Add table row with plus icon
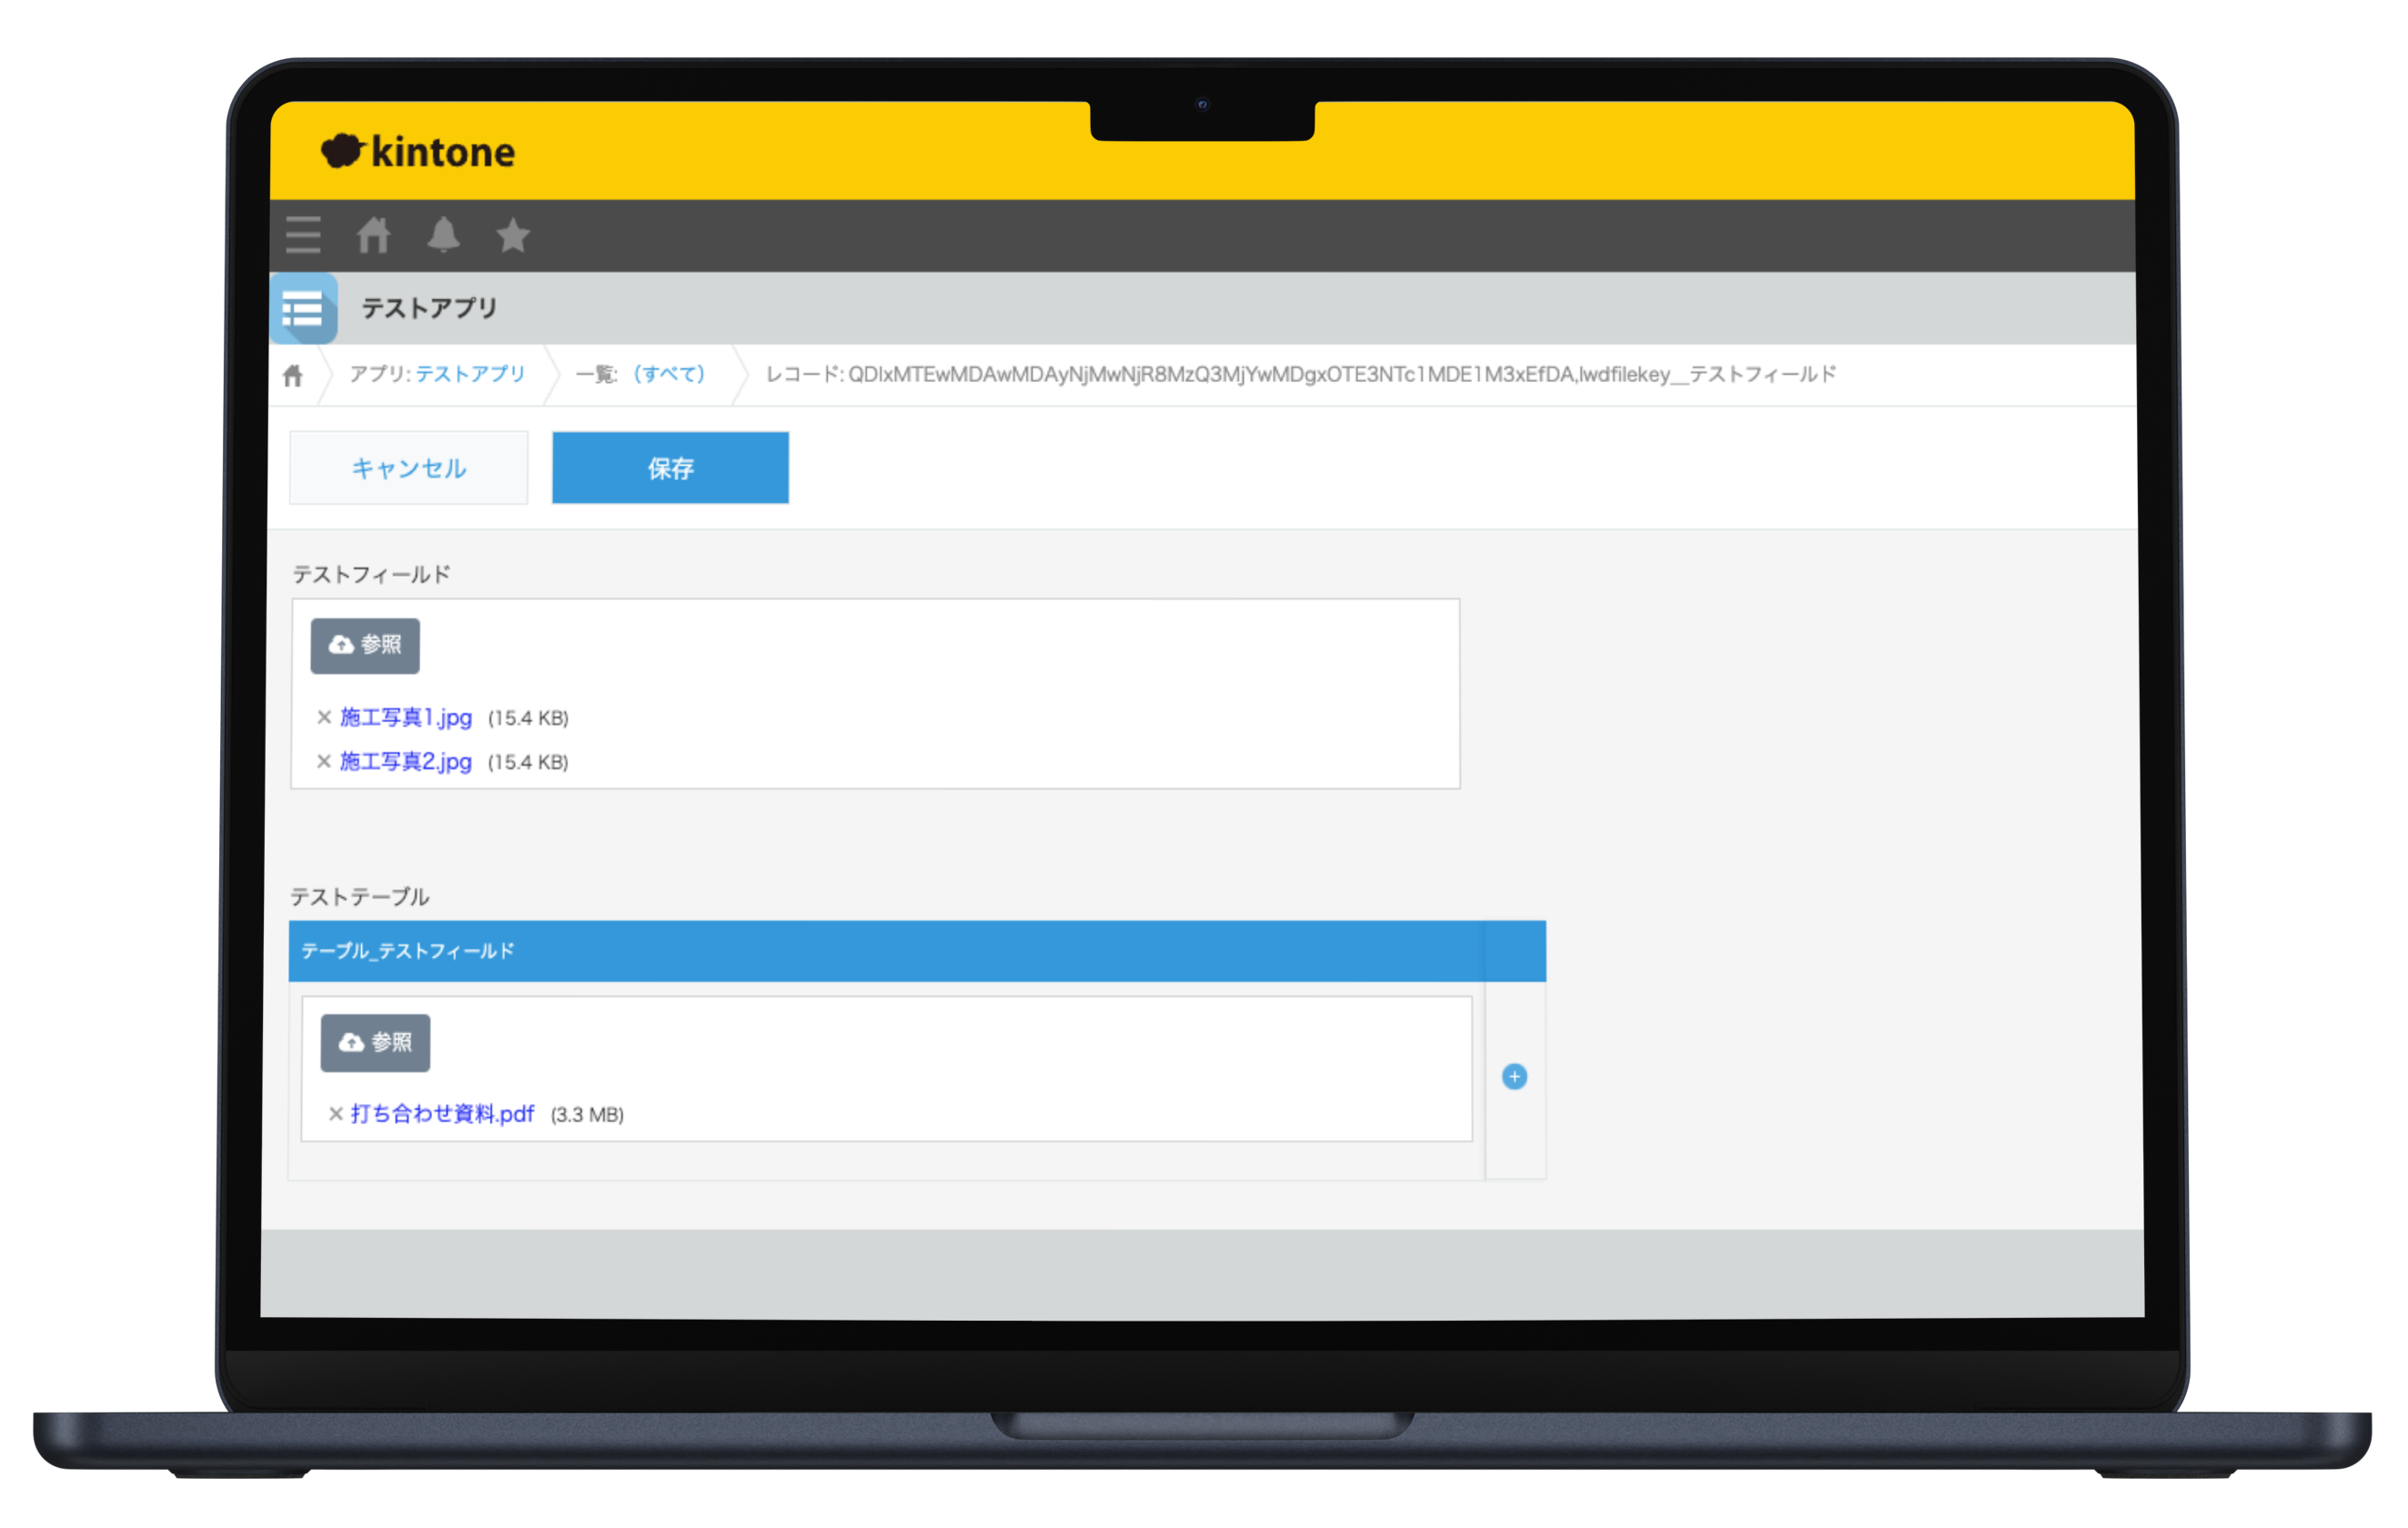This screenshot has width=2408, height=1528. tap(1514, 1076)
